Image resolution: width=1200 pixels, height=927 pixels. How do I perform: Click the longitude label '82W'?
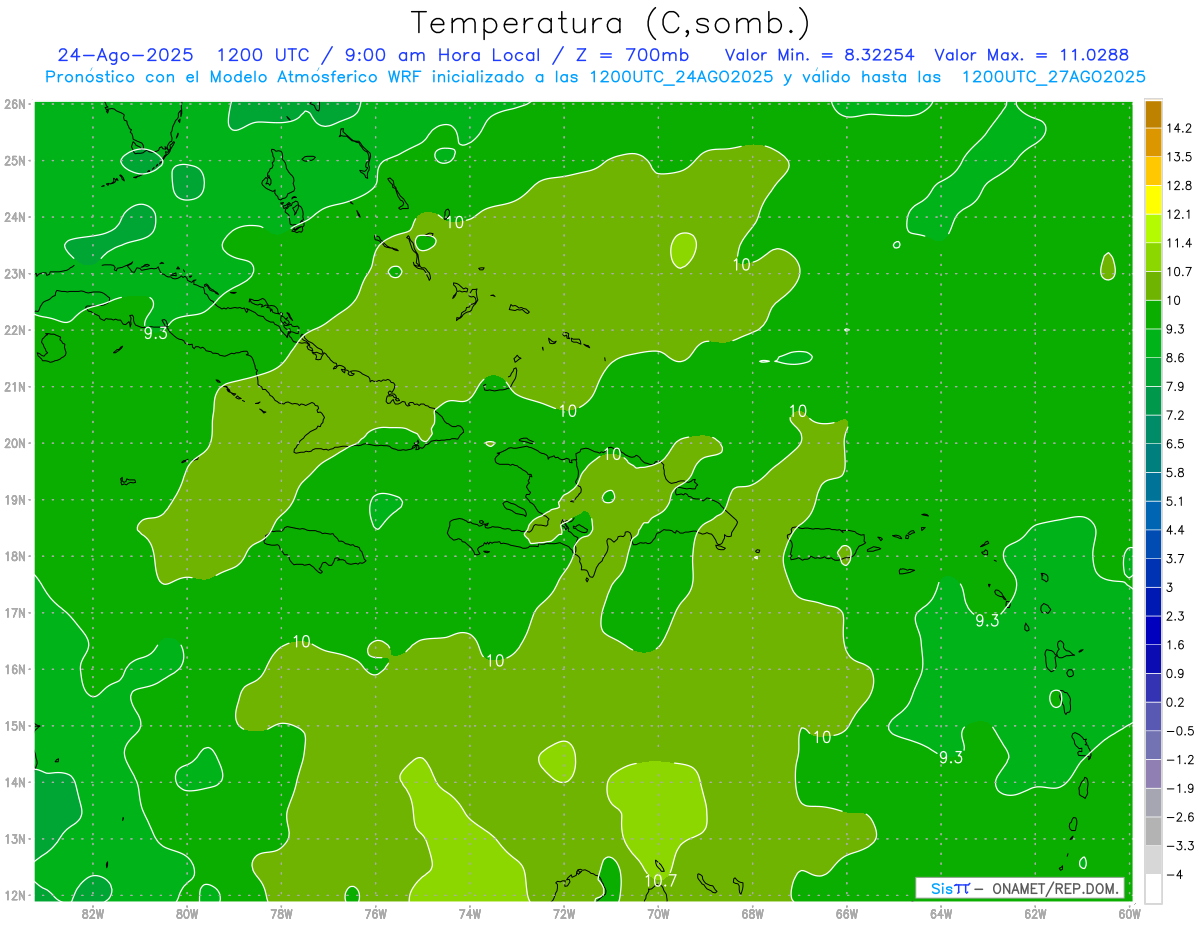[92, 913]
